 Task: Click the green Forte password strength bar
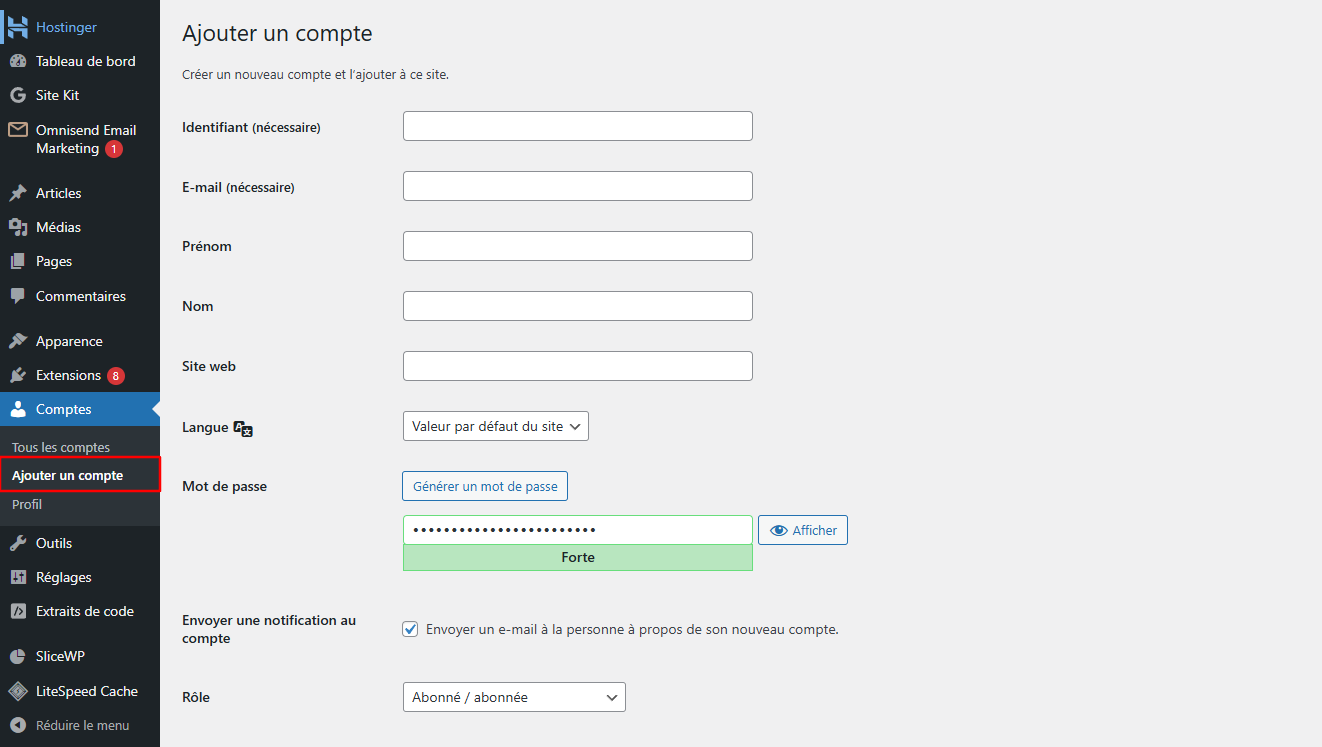click(577, 557)
